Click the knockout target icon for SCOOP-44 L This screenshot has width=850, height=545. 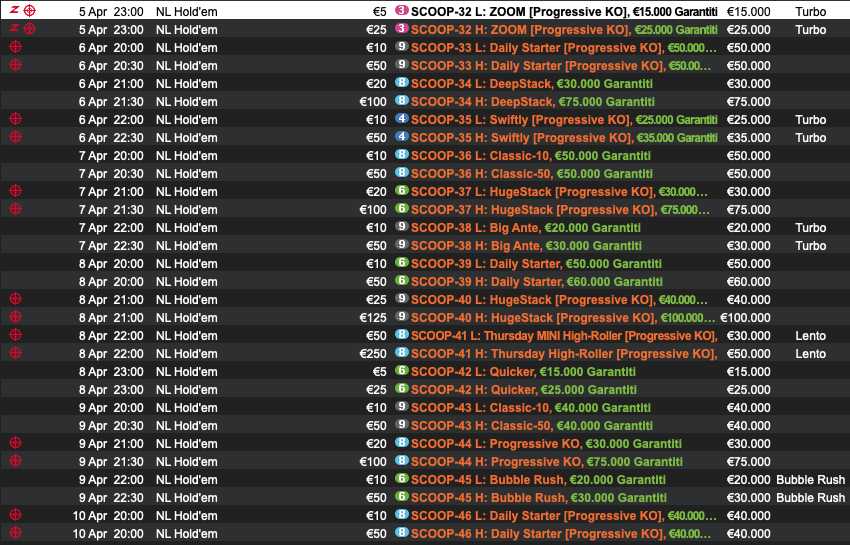pos(15,443)
